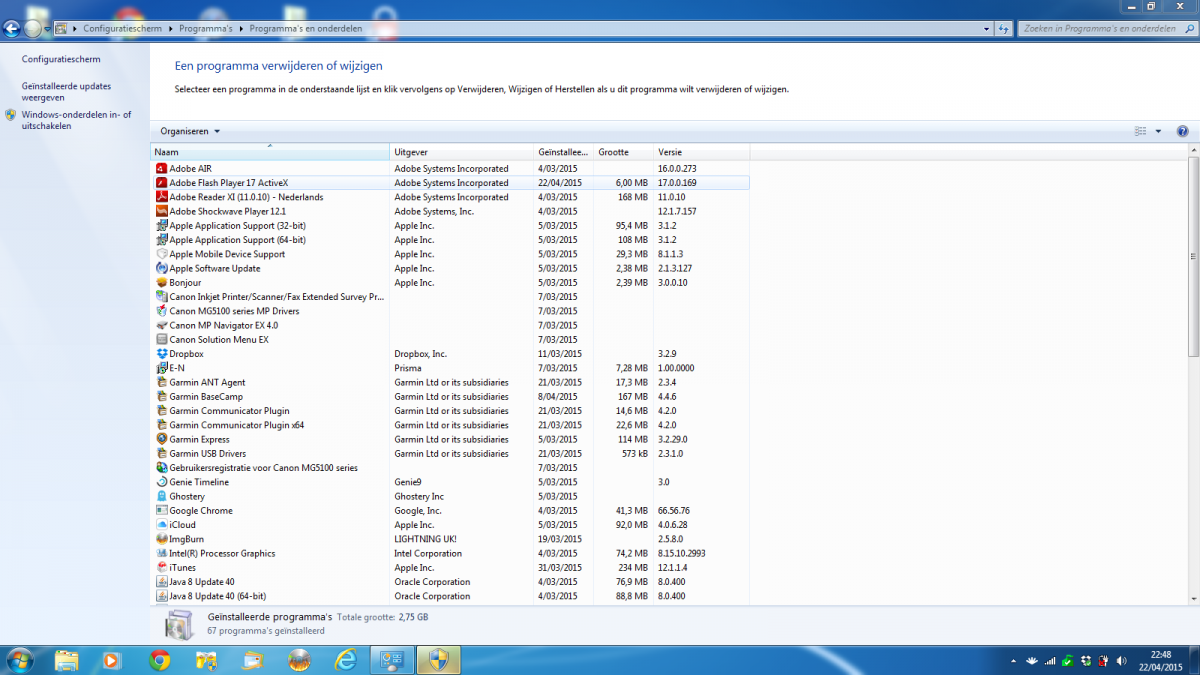Click the Adobe AIR program icon

pos(161,169)
